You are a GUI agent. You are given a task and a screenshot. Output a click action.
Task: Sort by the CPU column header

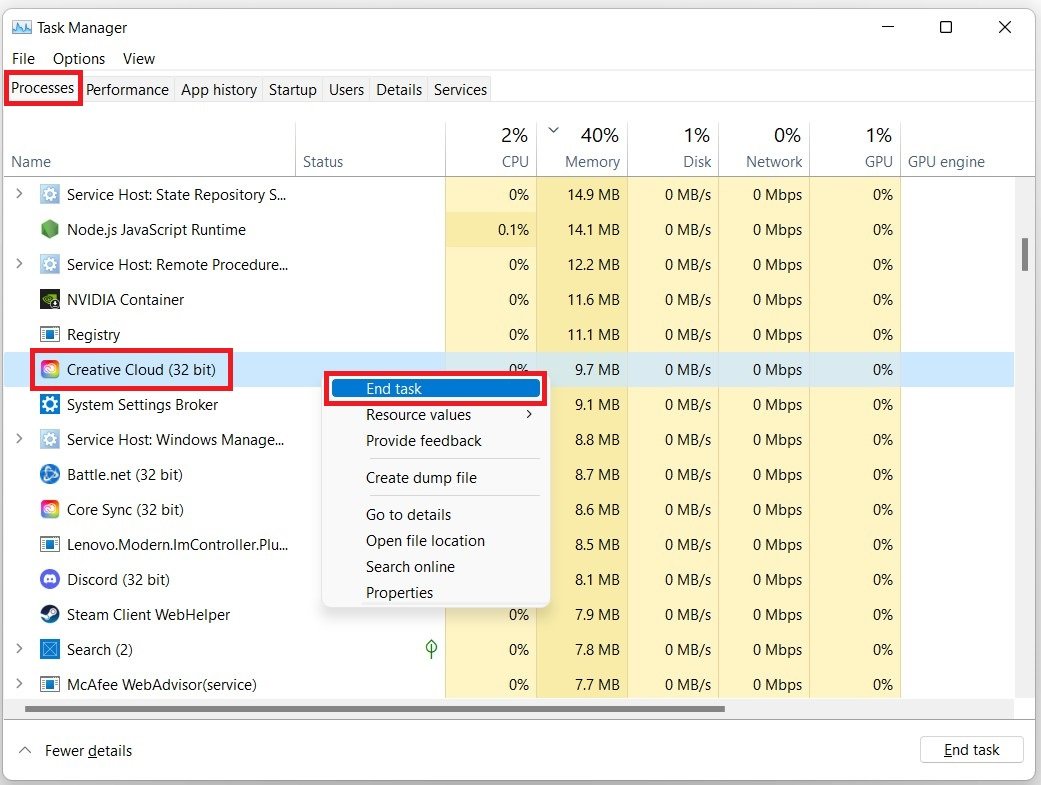click(x=491, y=149)
